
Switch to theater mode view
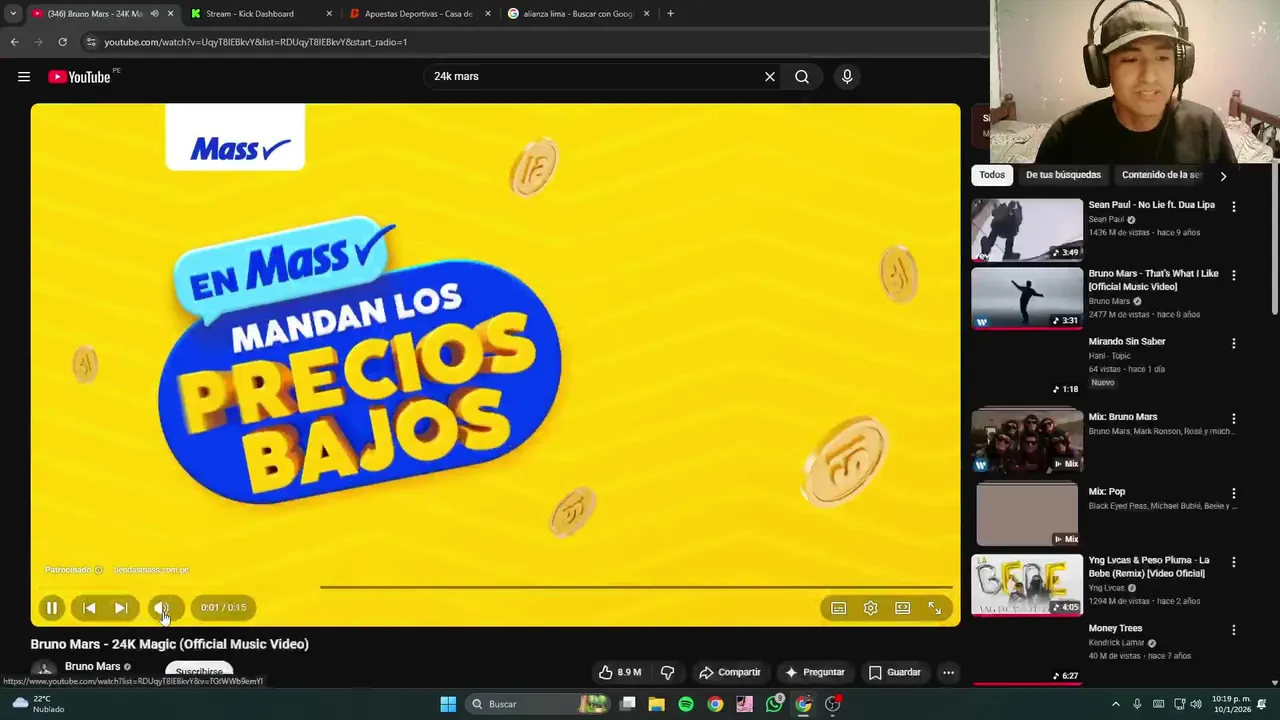(x=903, y=608)
